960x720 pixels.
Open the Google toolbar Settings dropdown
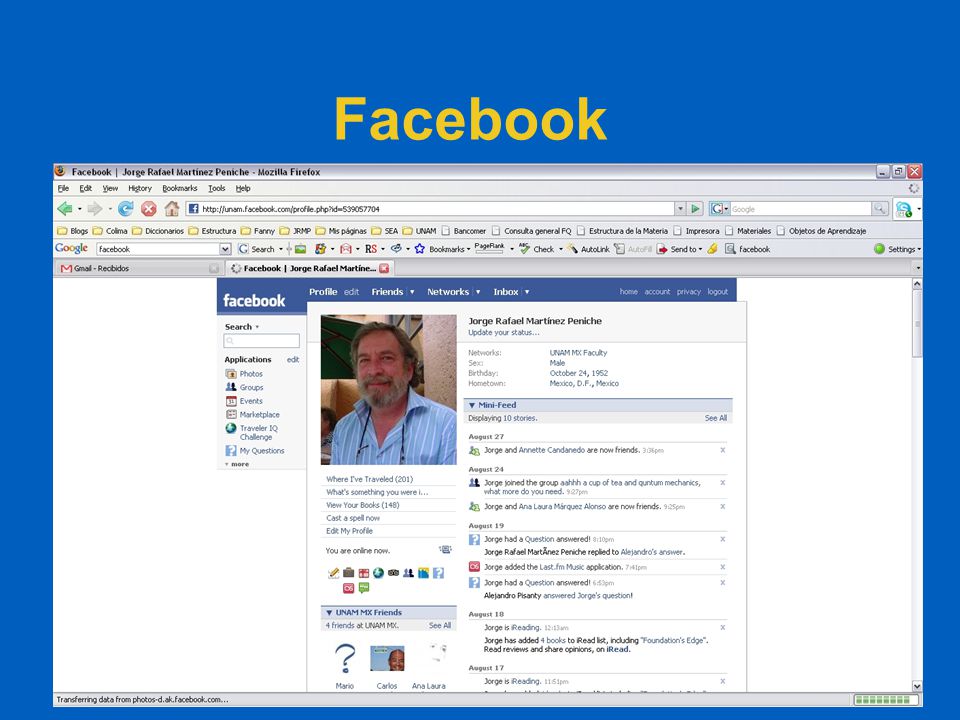[898, 249]
